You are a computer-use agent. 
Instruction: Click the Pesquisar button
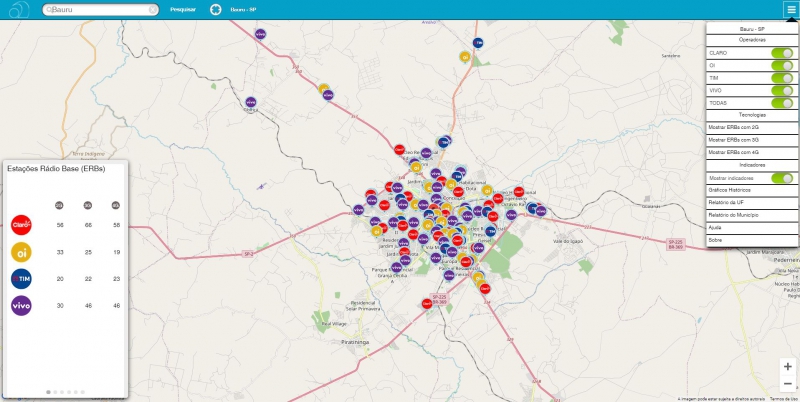(182, 9)
